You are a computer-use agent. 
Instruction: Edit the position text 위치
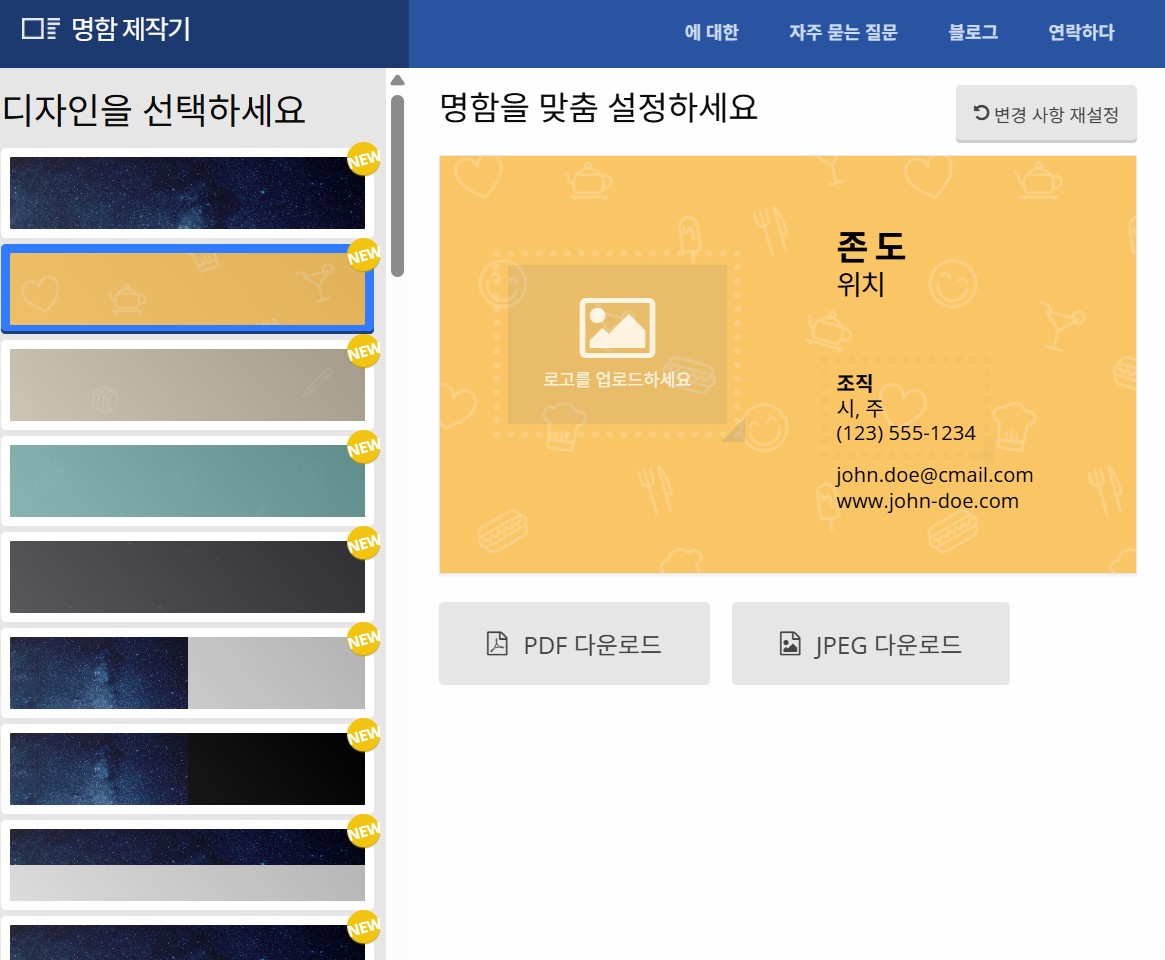tap(860, 284)
